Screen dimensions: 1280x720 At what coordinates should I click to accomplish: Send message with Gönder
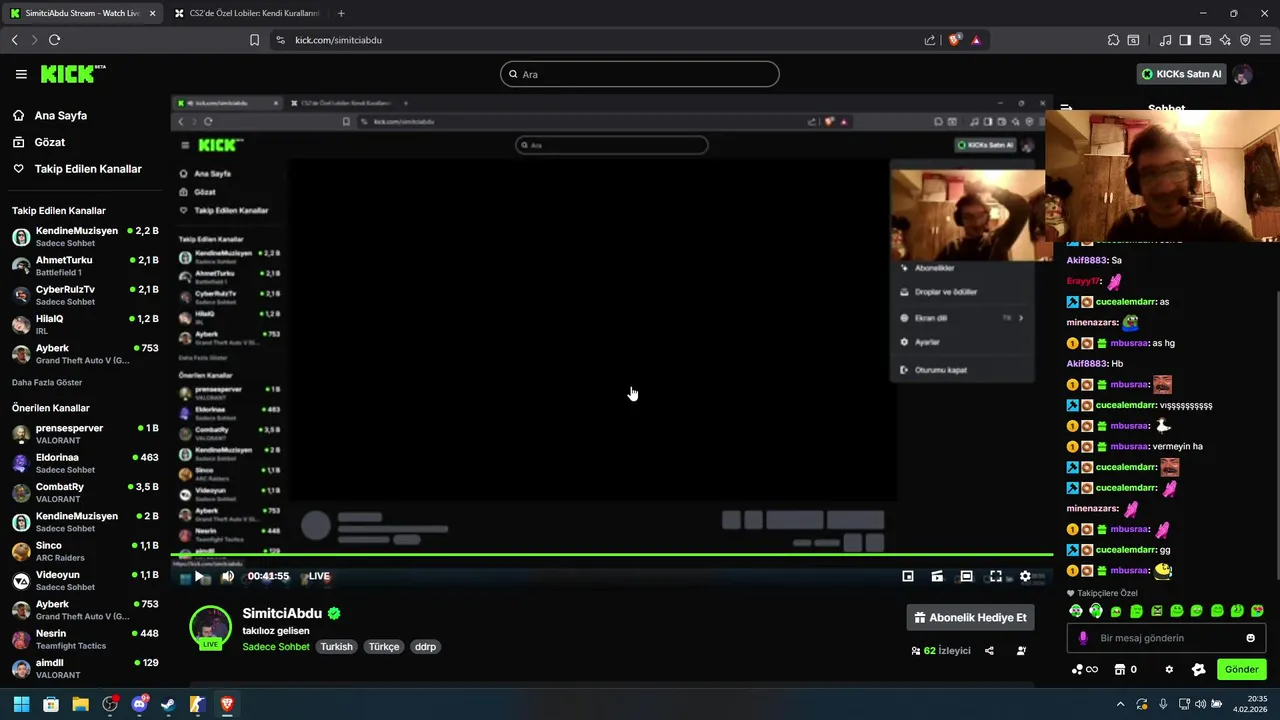(1241, 670)
